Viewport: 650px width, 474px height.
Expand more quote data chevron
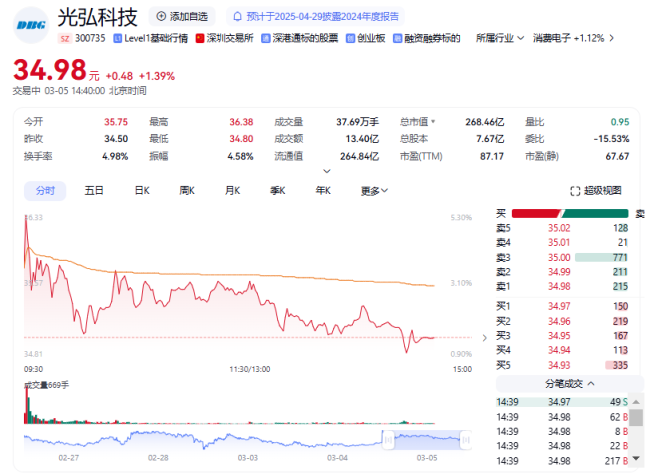(327, 171)
